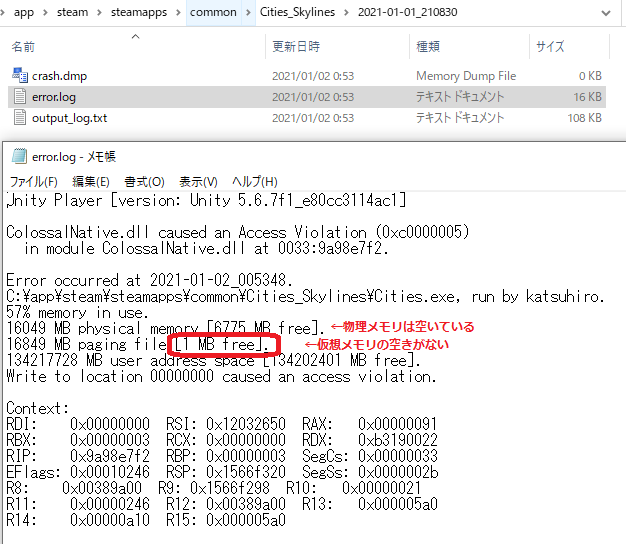Go to 'steamapps' folder in the breadcrumb
Image resolution: width=626 pixels, height=544 pixels.
pyautogui.click(x=139, y=12)
